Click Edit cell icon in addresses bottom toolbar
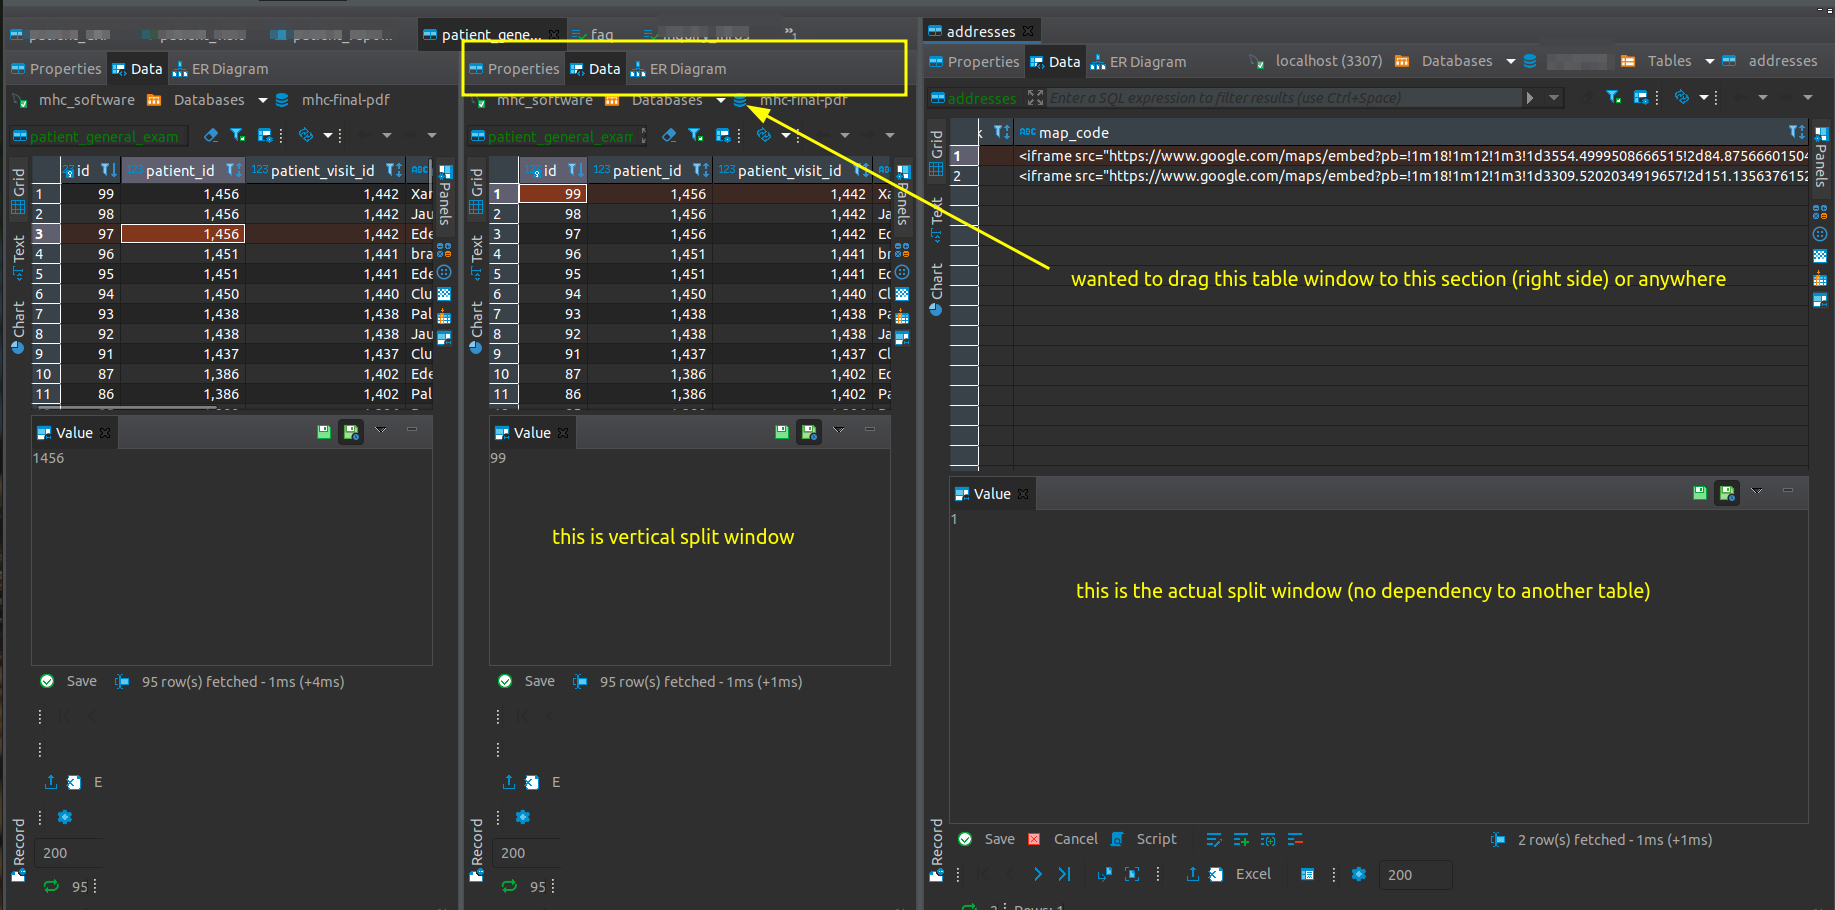Image resolution: width=1835 pixels, height=910 pixels. coord(1214,840)
